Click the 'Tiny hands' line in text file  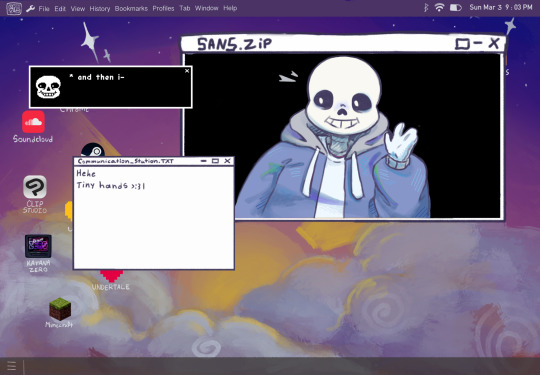(111, 186)
